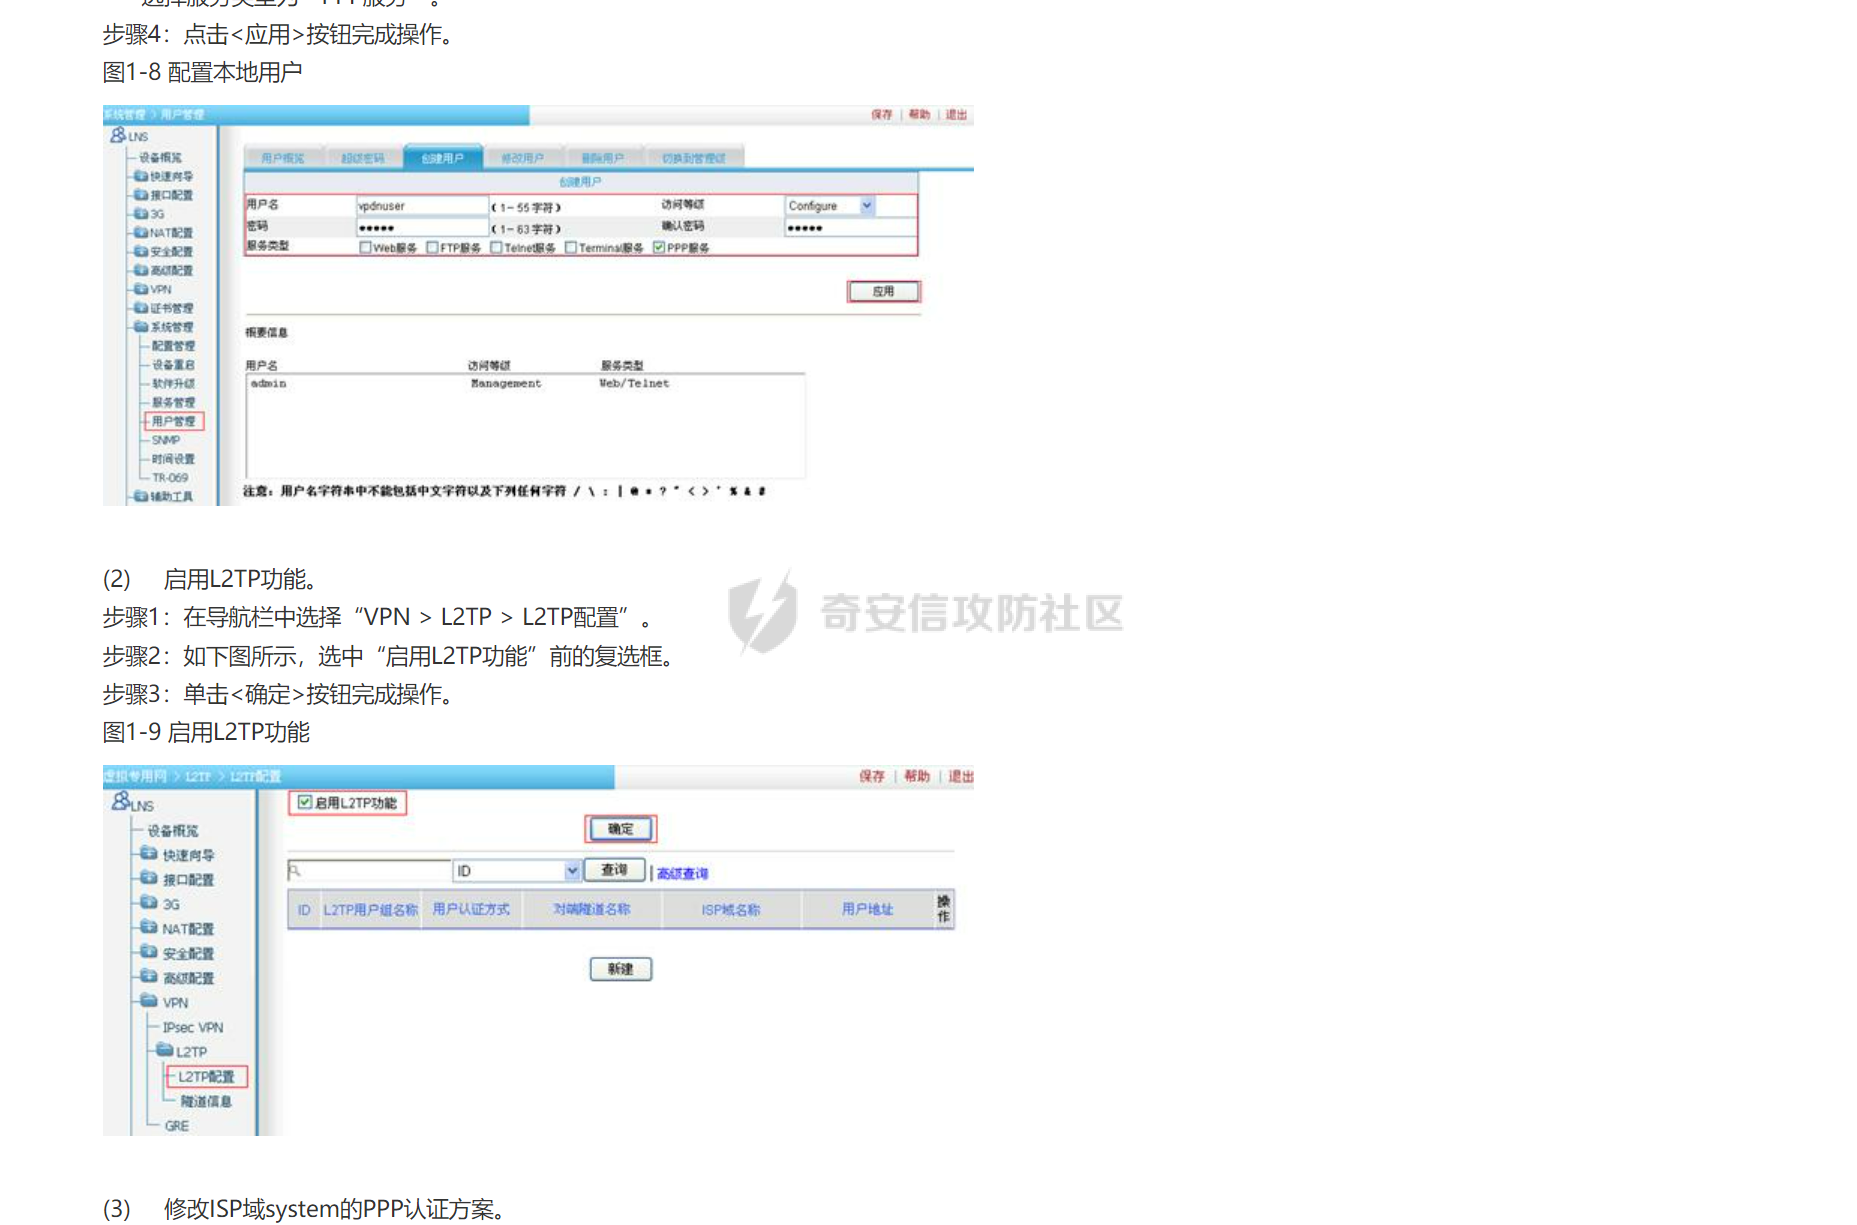
Task: Click the L2TP用户组名称 column header
Action: 370,909
